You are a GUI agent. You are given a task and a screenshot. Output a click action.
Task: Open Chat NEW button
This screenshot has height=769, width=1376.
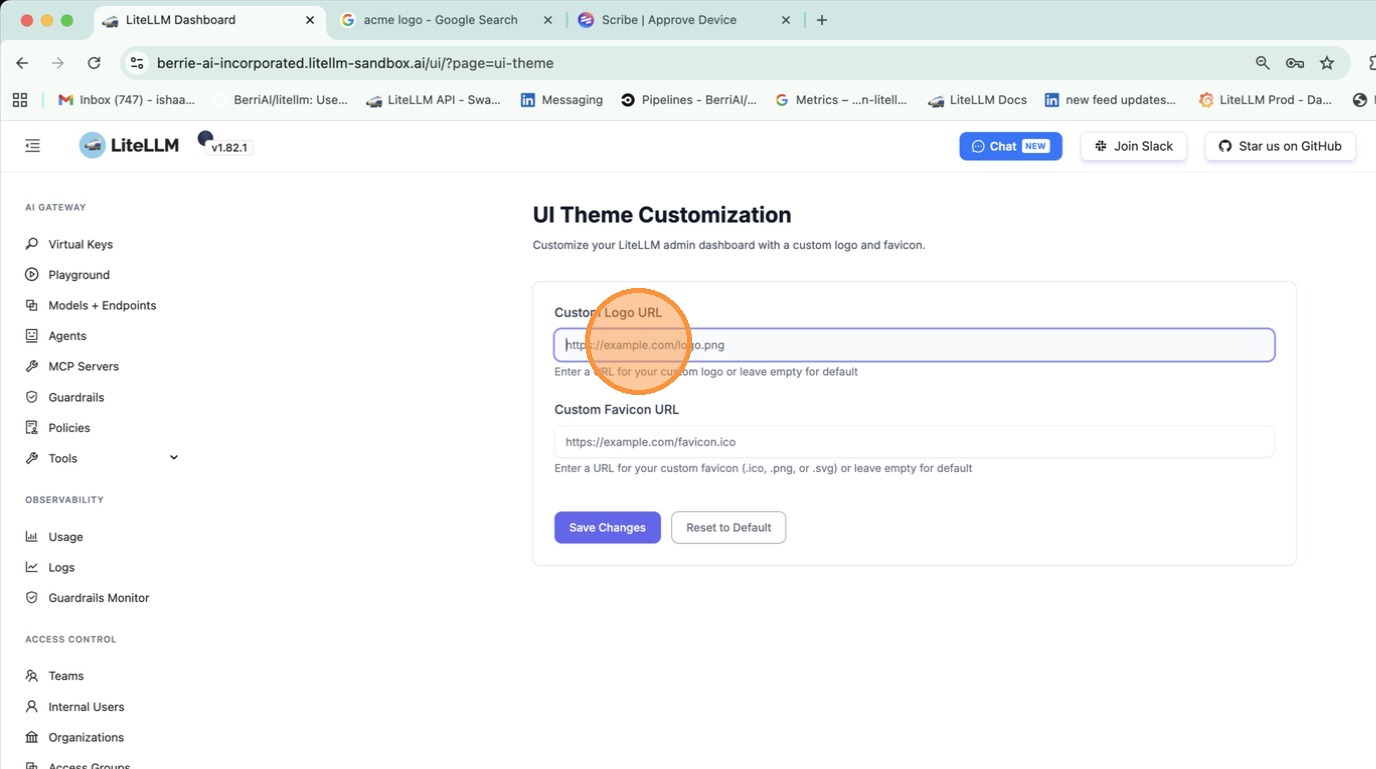coord(1011,146)
